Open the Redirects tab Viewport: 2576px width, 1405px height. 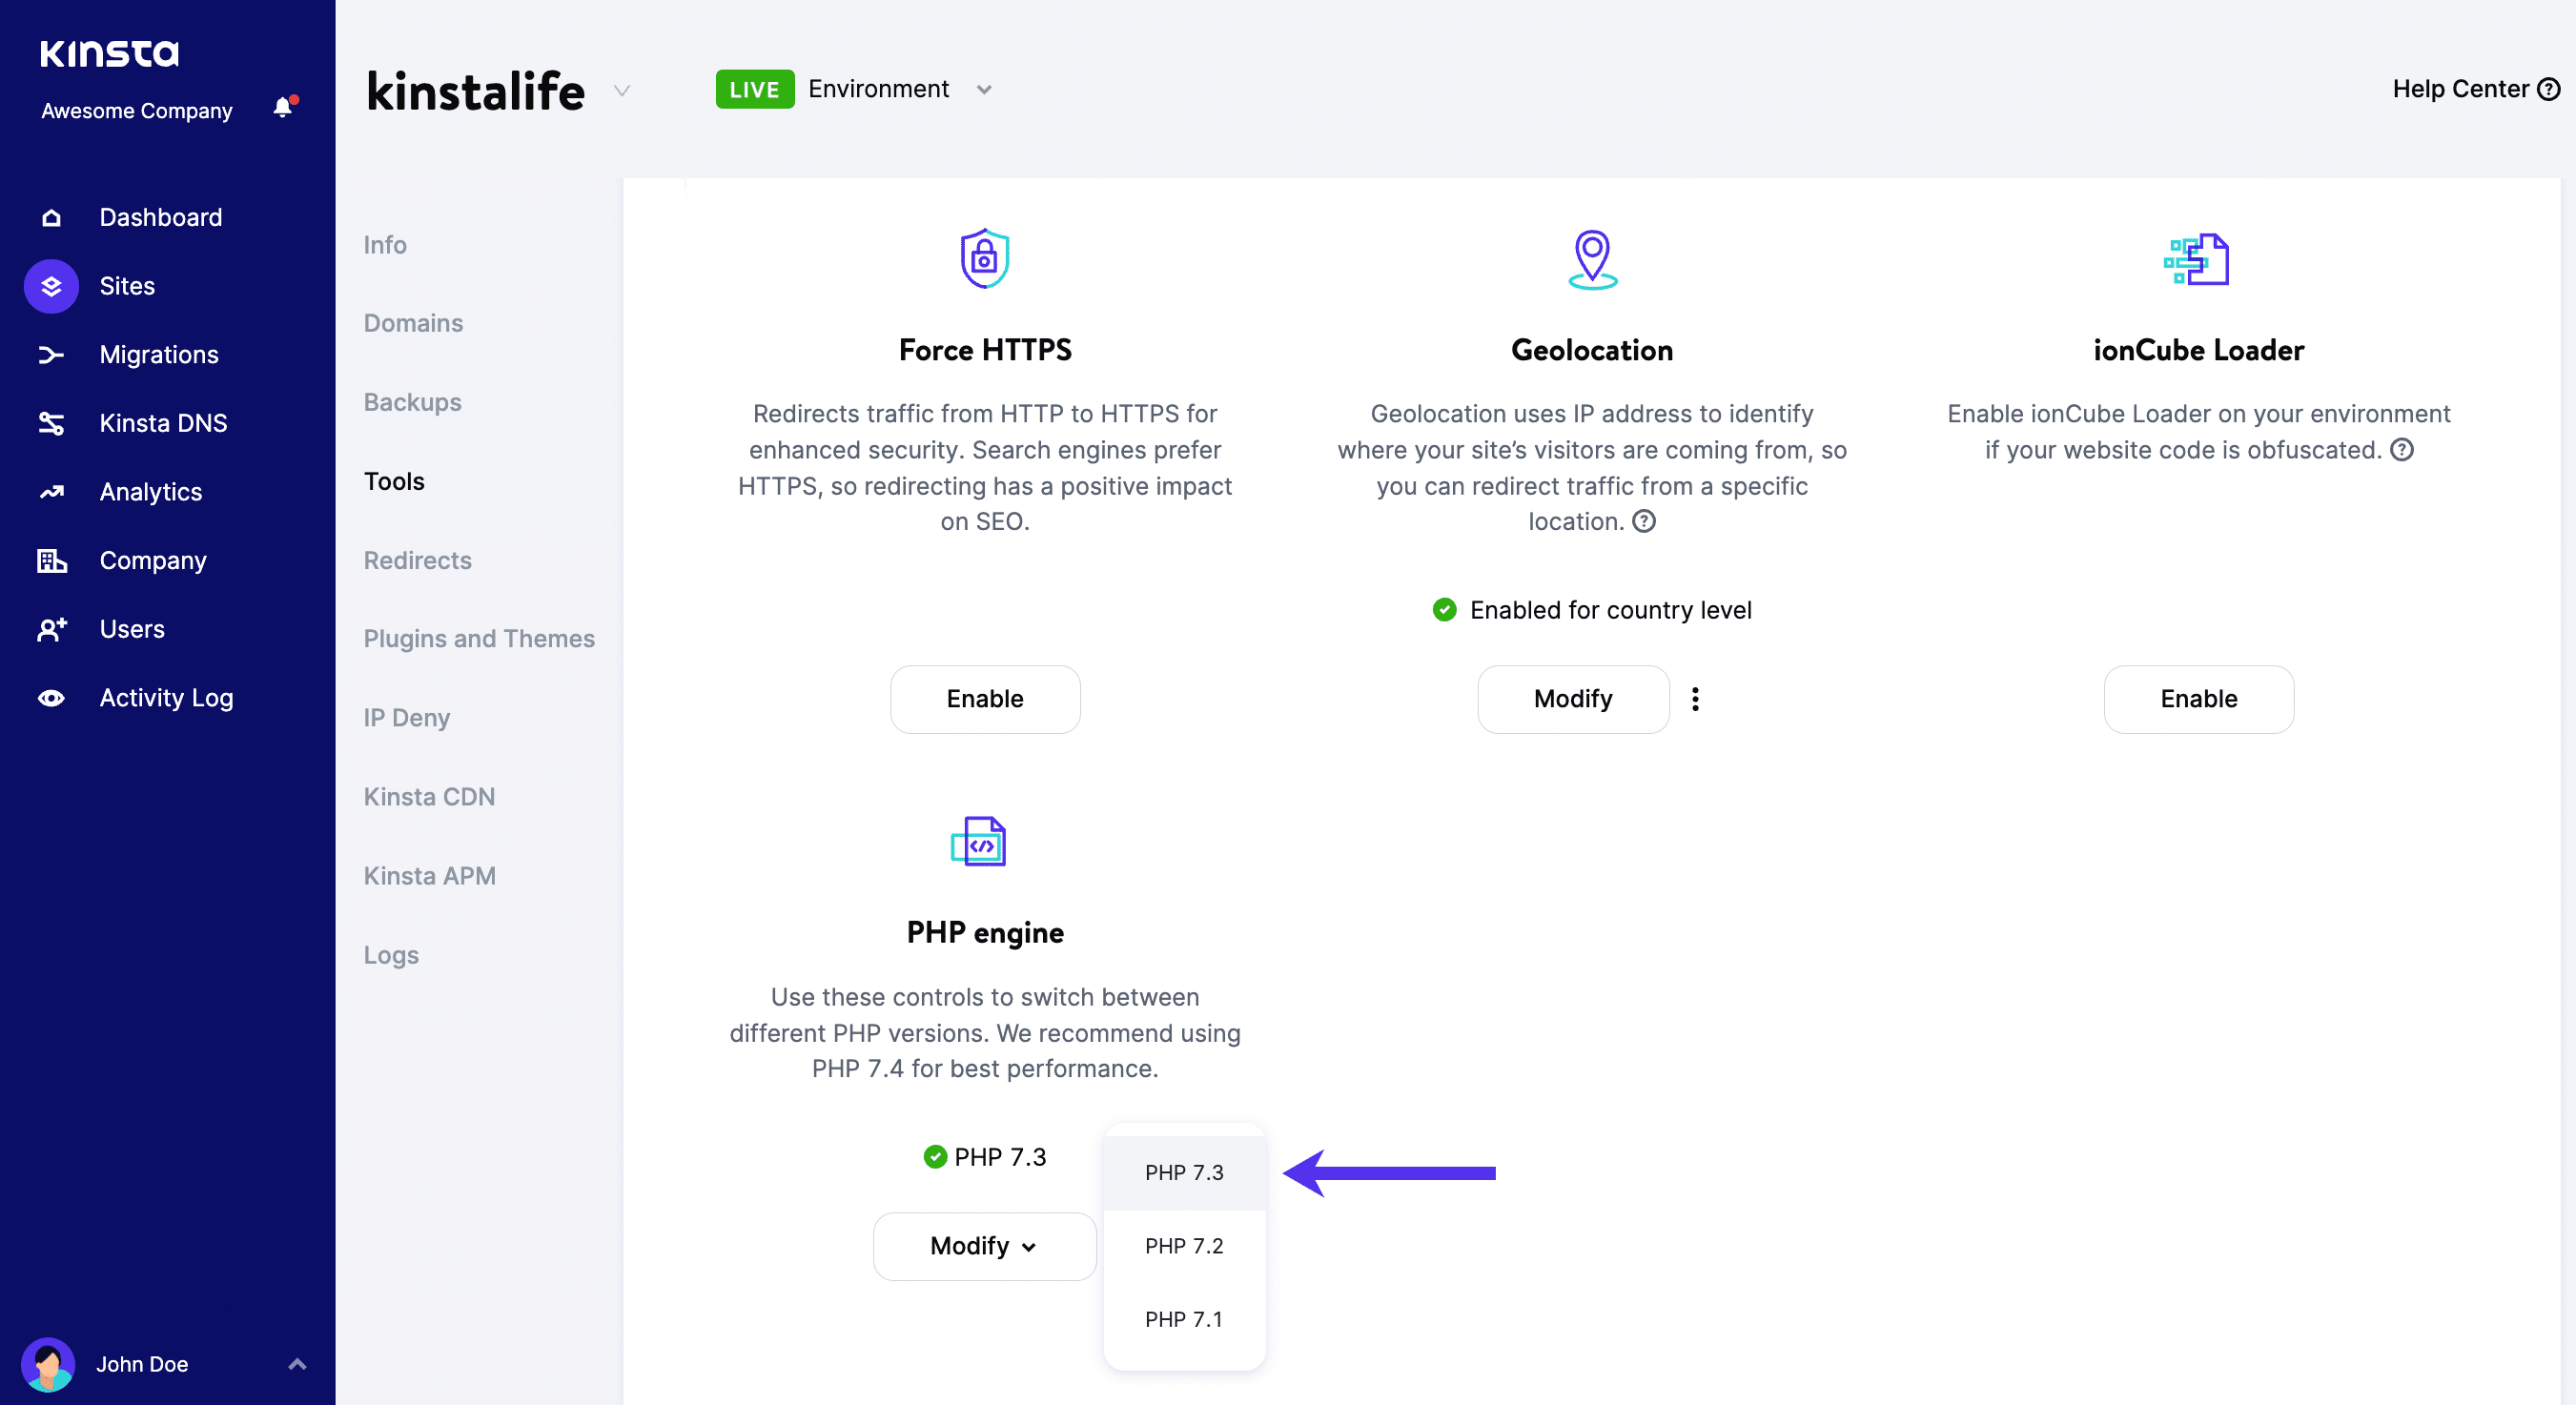[x=417, y=560]
